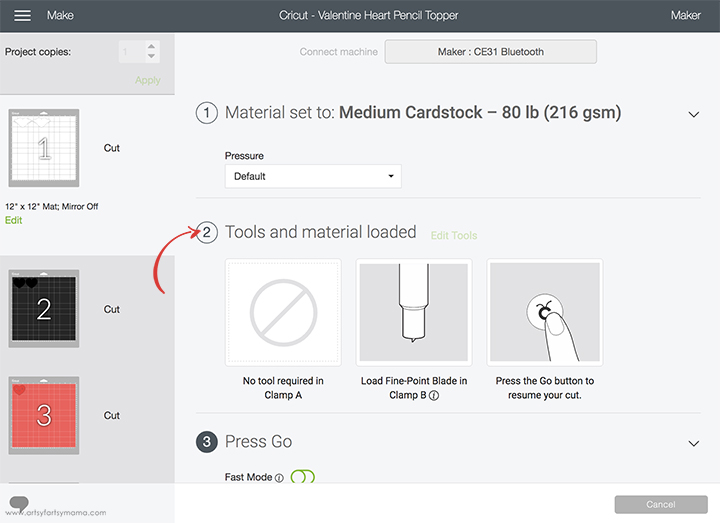Increase project copies with up arrow

(151, 46)
